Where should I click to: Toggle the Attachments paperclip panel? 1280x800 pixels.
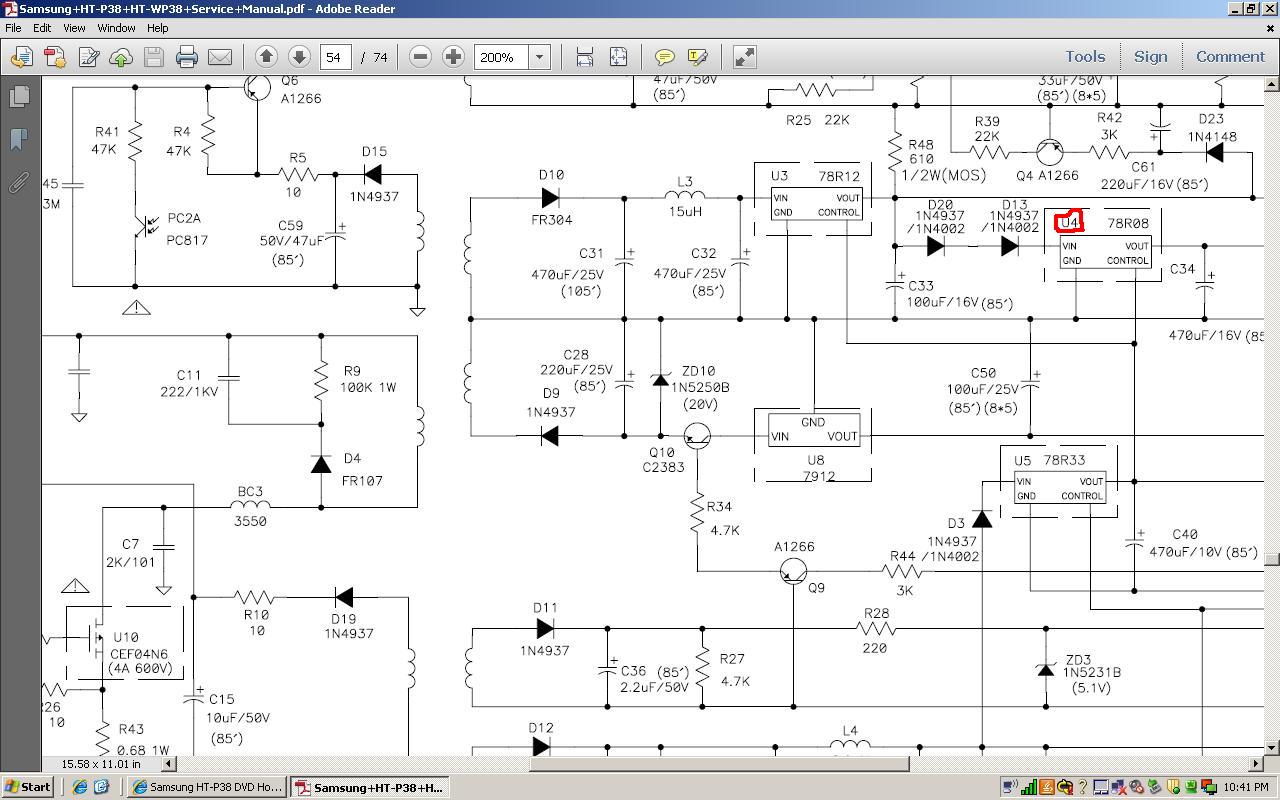(x=19, y=182)
